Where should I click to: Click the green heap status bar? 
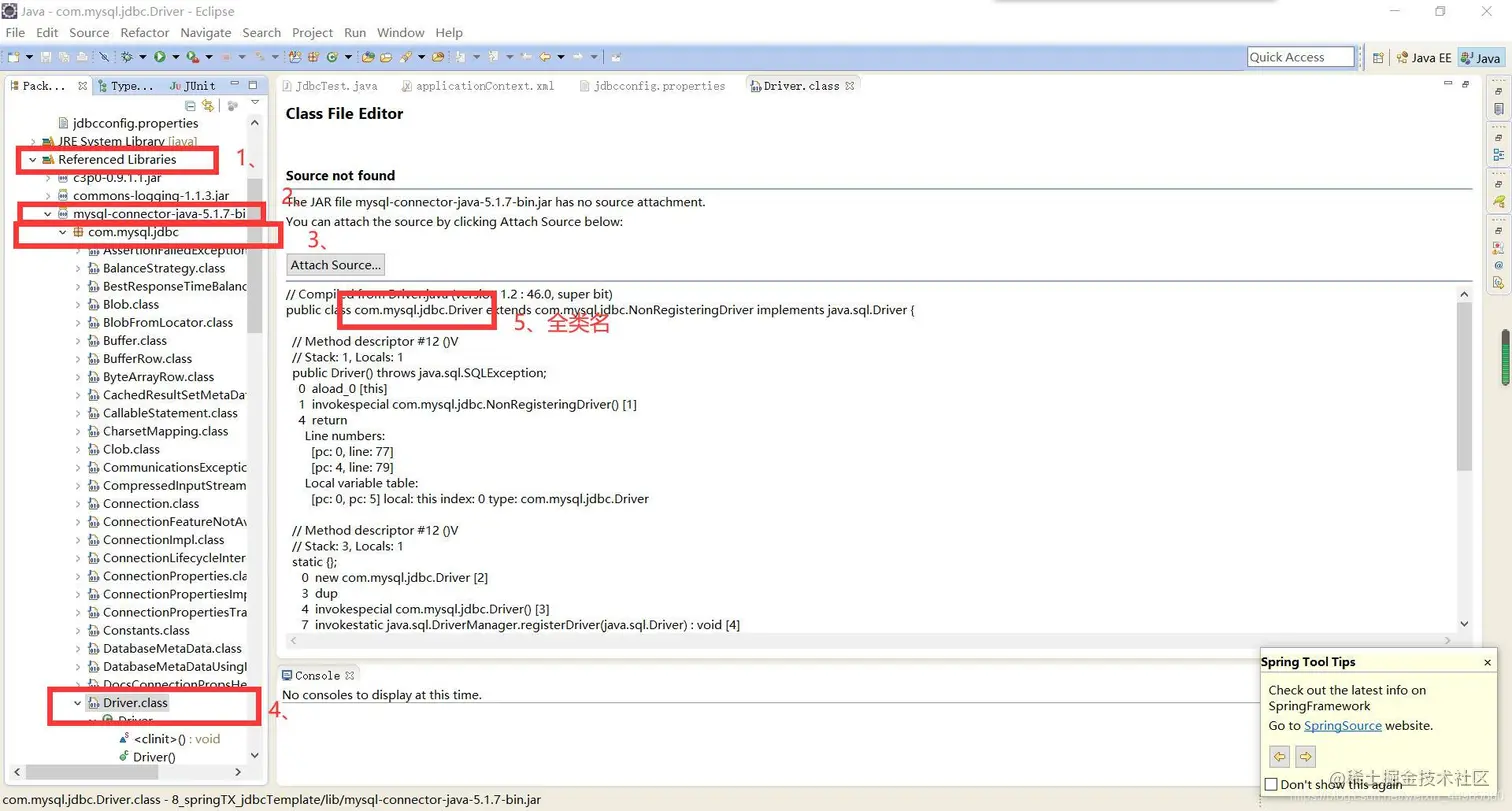tap(1506, 357)
